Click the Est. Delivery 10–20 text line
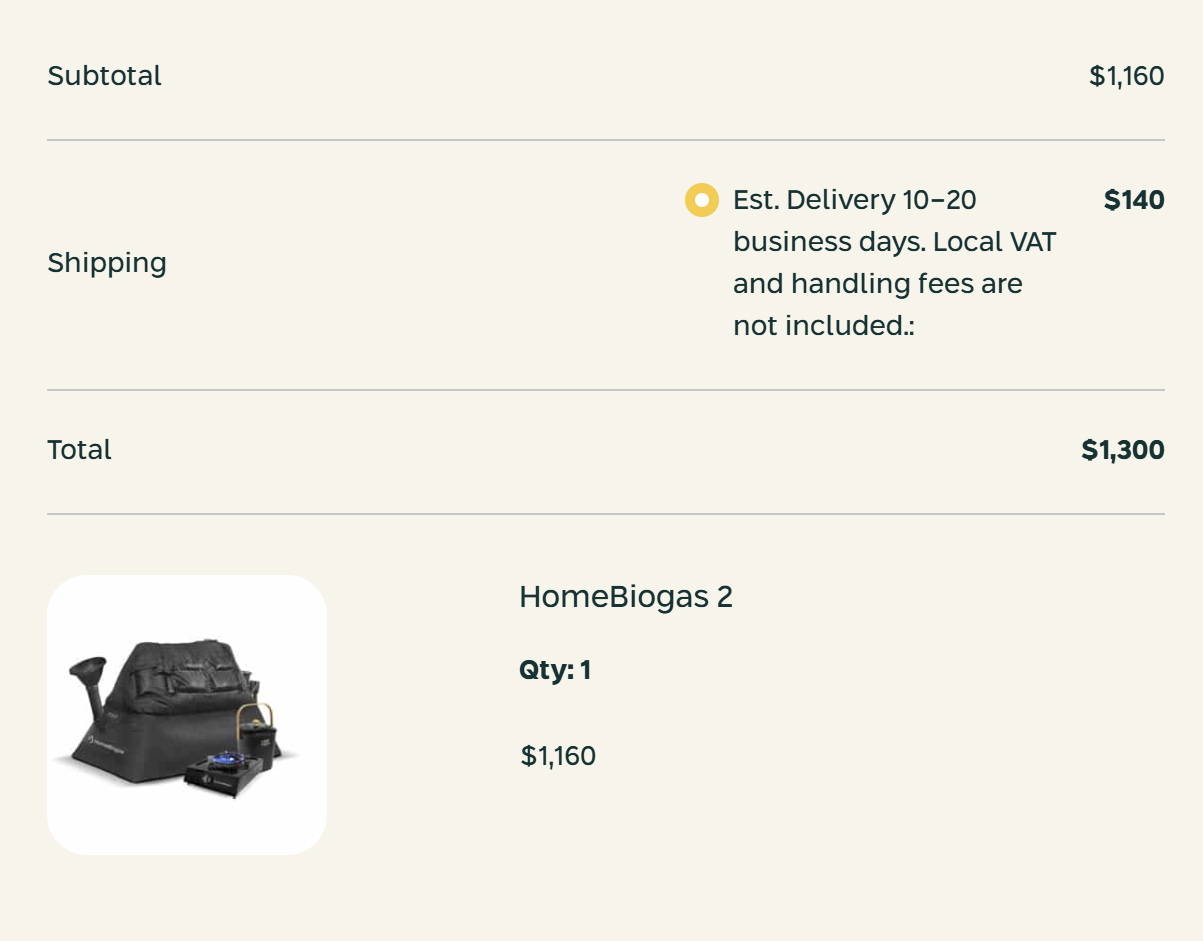 (x=854, y=200)
